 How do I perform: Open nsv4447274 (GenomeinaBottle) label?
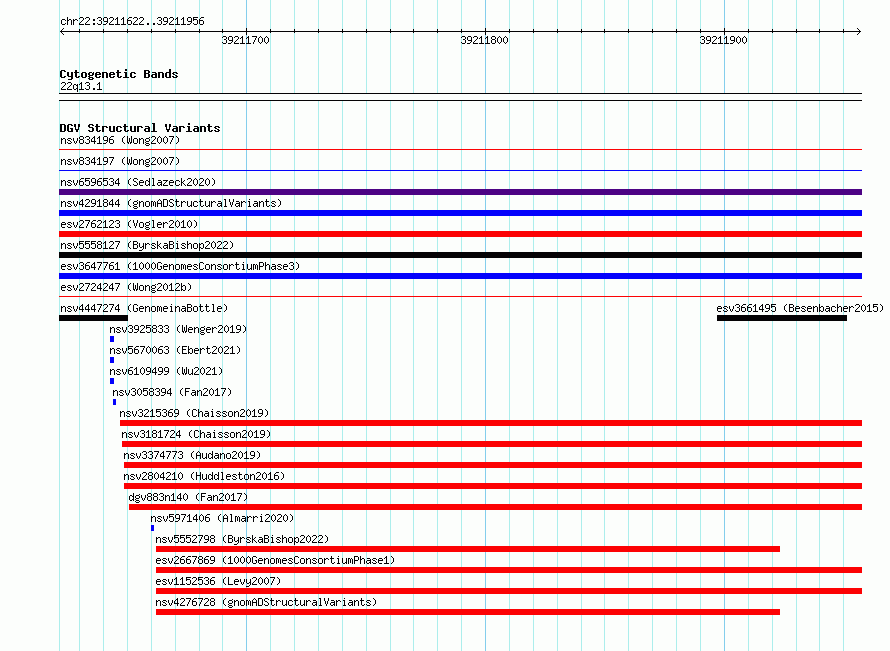(x=144, y=308)
